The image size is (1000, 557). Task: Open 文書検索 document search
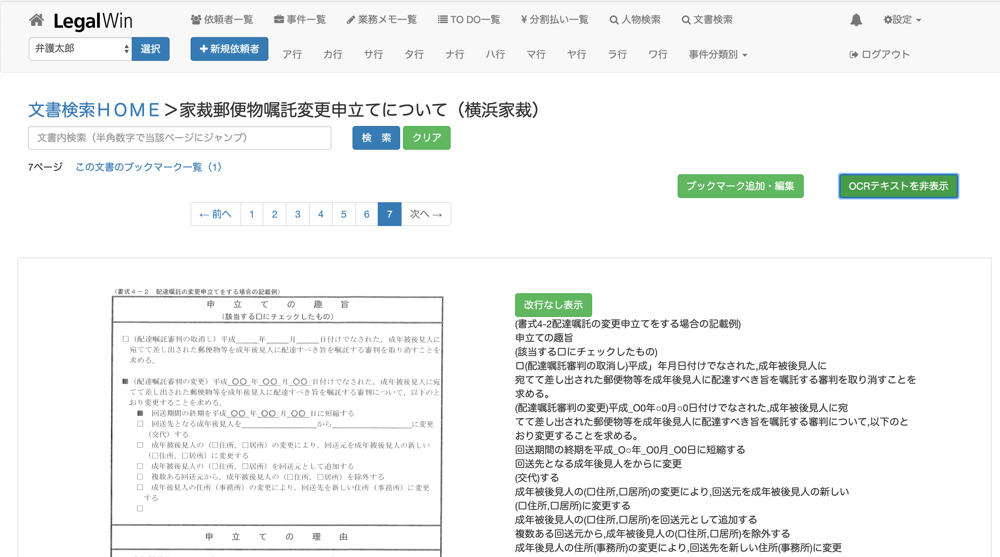tap(707, 20)
